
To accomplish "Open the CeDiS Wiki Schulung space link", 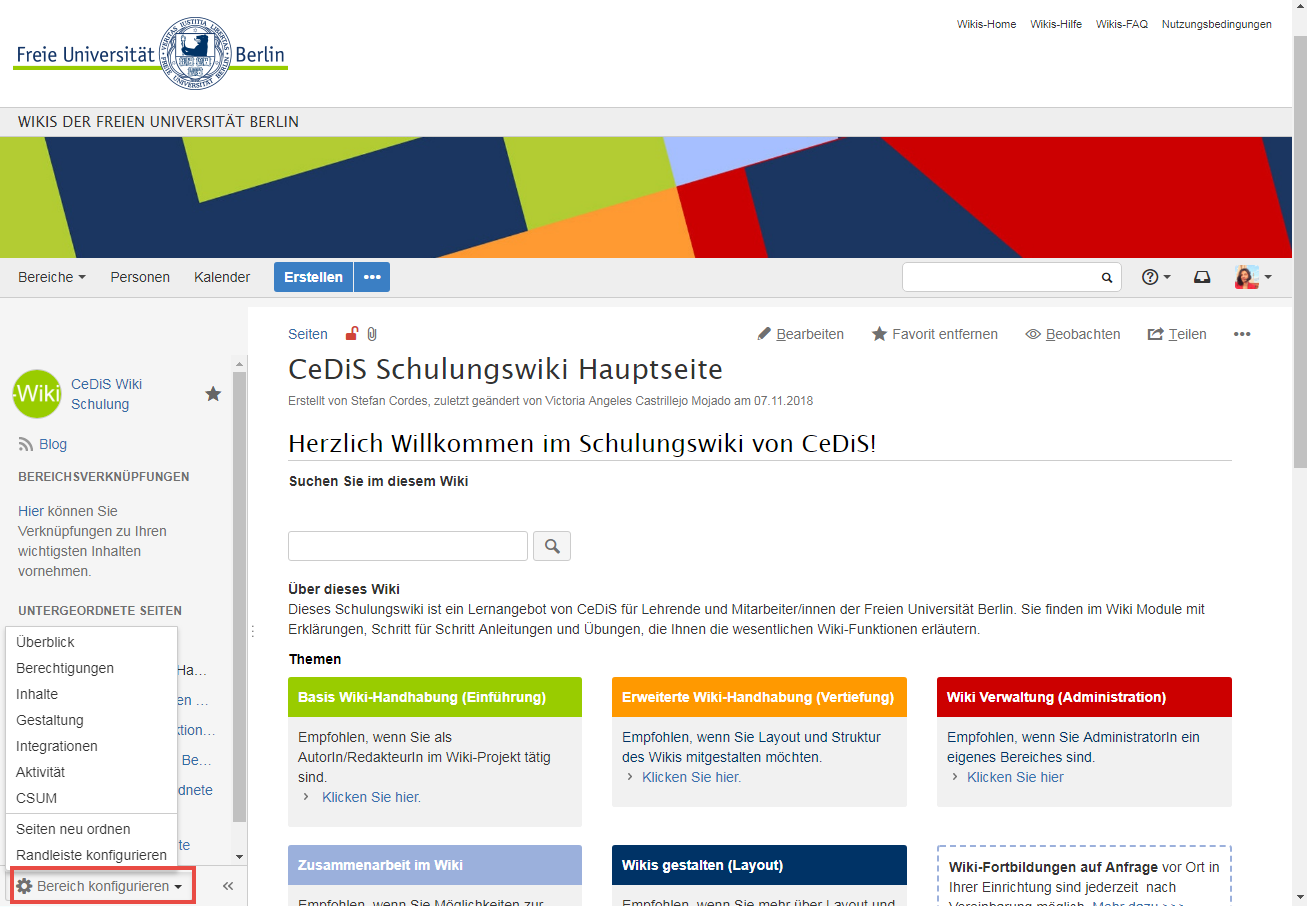I will pos(106,394).
